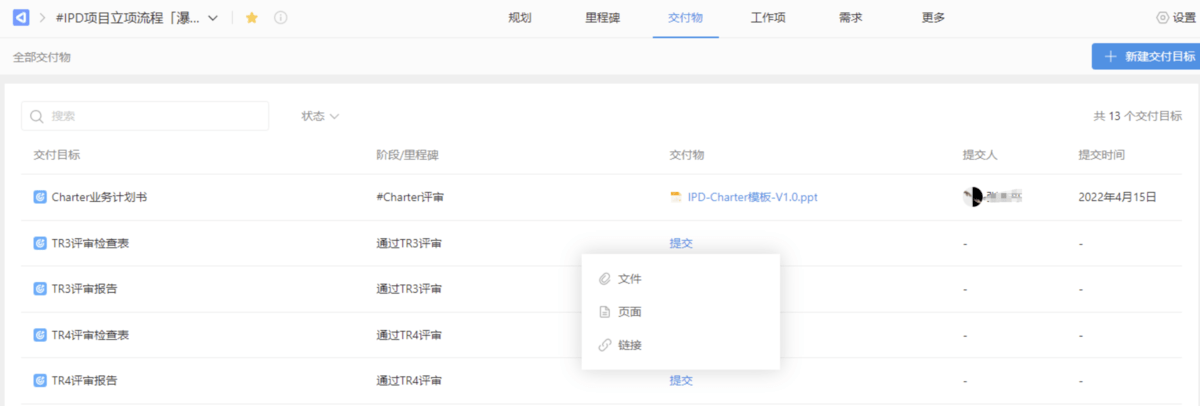
Task: Click the TR4评审报告 row icon
Action: point(40,381)
